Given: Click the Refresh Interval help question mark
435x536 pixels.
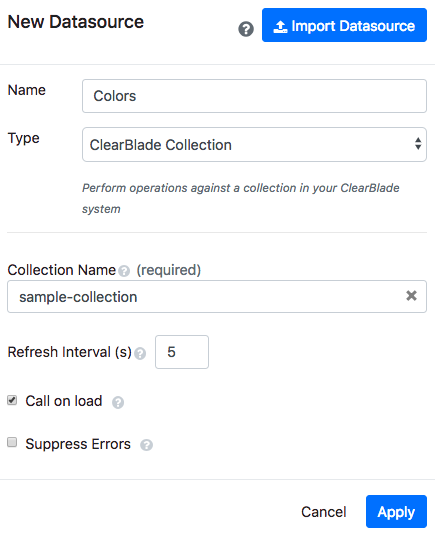Looking at the screenshot, I should point(140,353).
